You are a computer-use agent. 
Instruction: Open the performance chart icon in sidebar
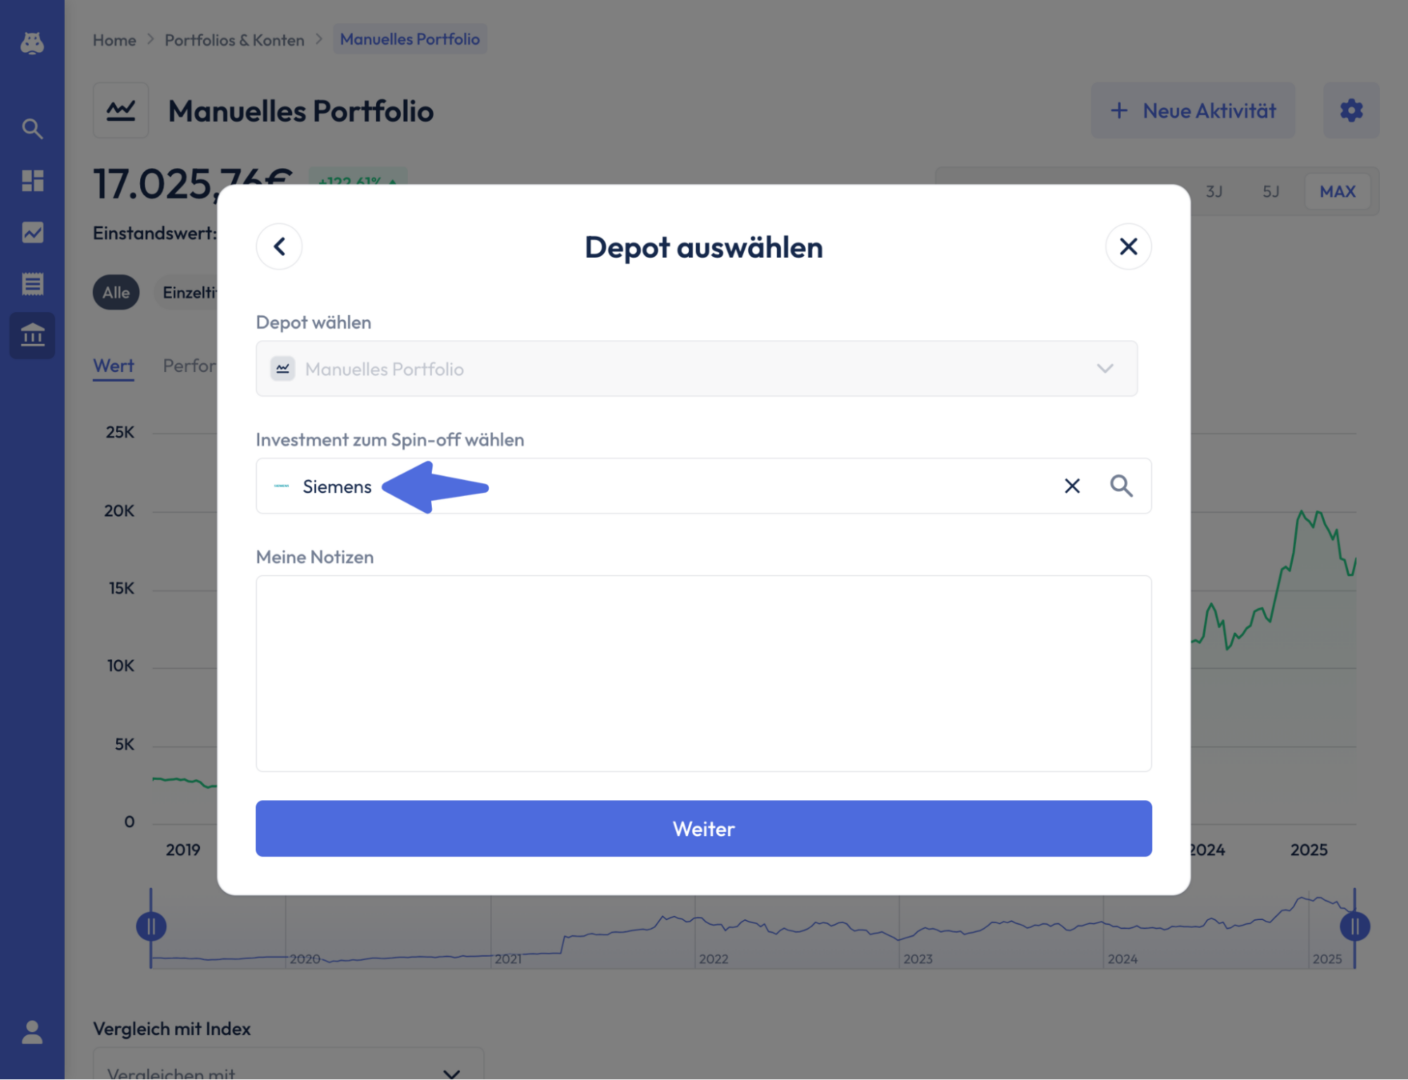tap(32, 232)
